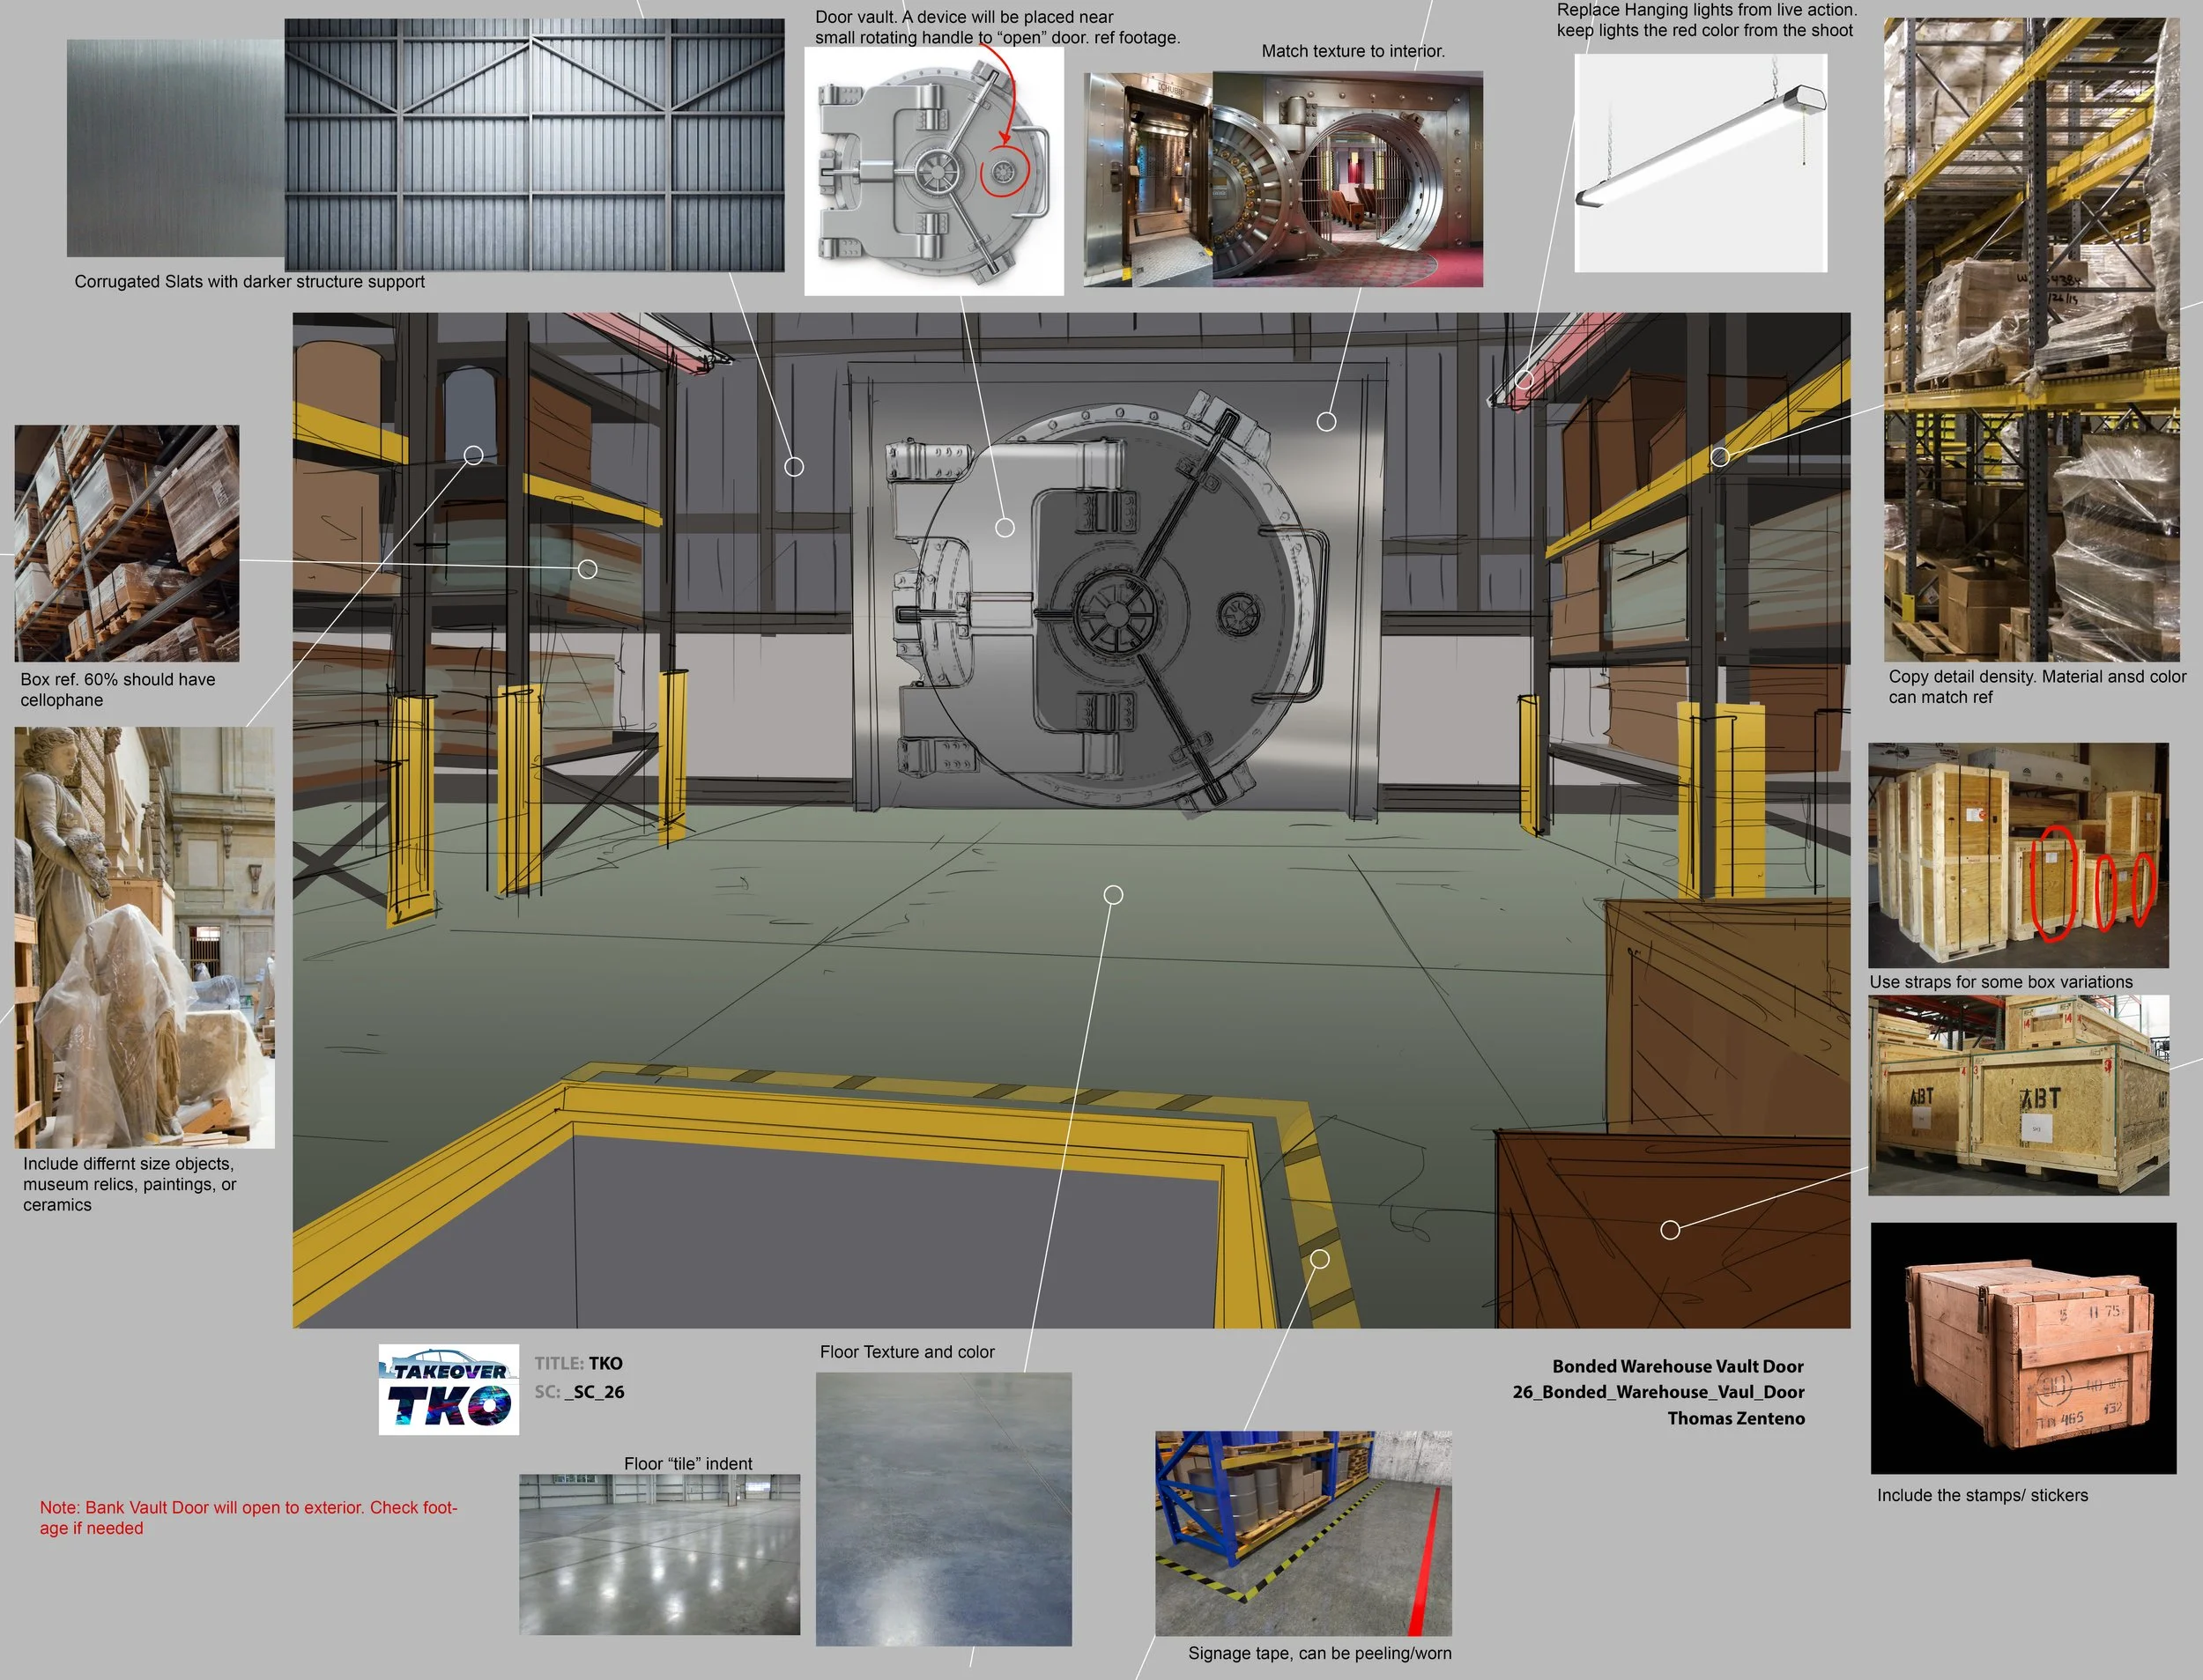This screenshot has width=2203, height=1680.
Task: Click the annotation circle on the yellow floor tape
Action: (1320, 1259)
